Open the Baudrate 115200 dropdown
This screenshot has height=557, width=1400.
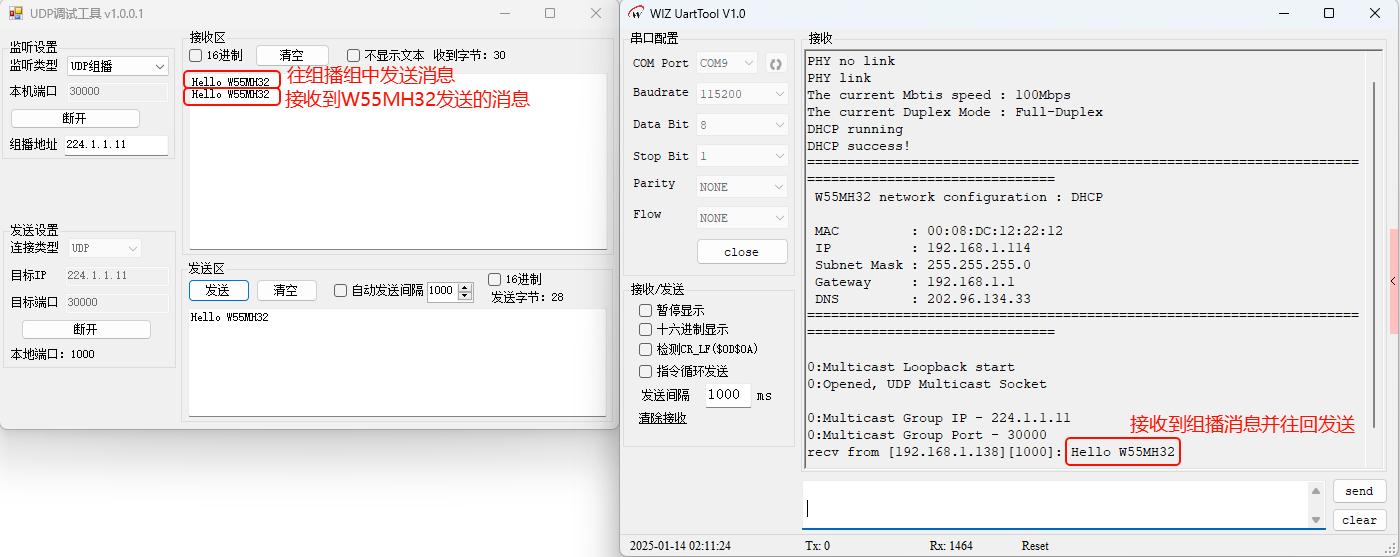point(742,94)
